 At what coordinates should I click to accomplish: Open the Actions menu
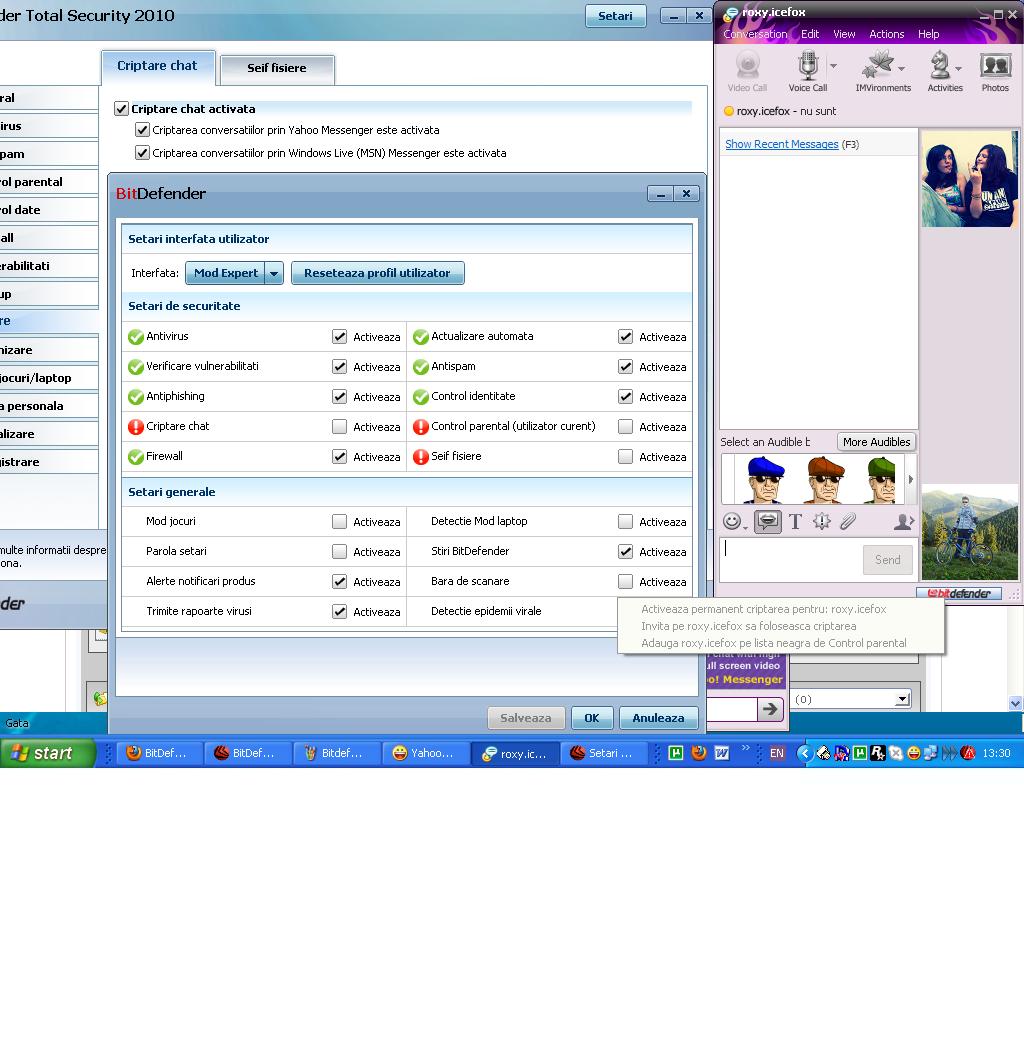[x=887, y=34]
